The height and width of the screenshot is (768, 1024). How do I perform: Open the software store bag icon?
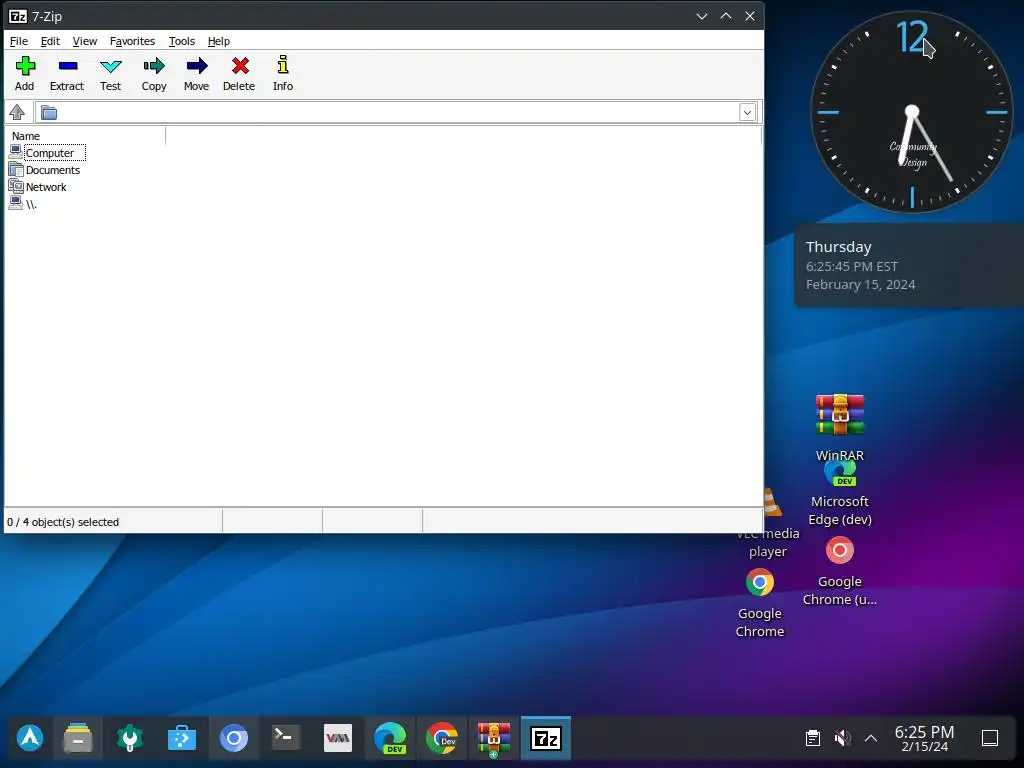pyautogui.click(x=182, y=738)
